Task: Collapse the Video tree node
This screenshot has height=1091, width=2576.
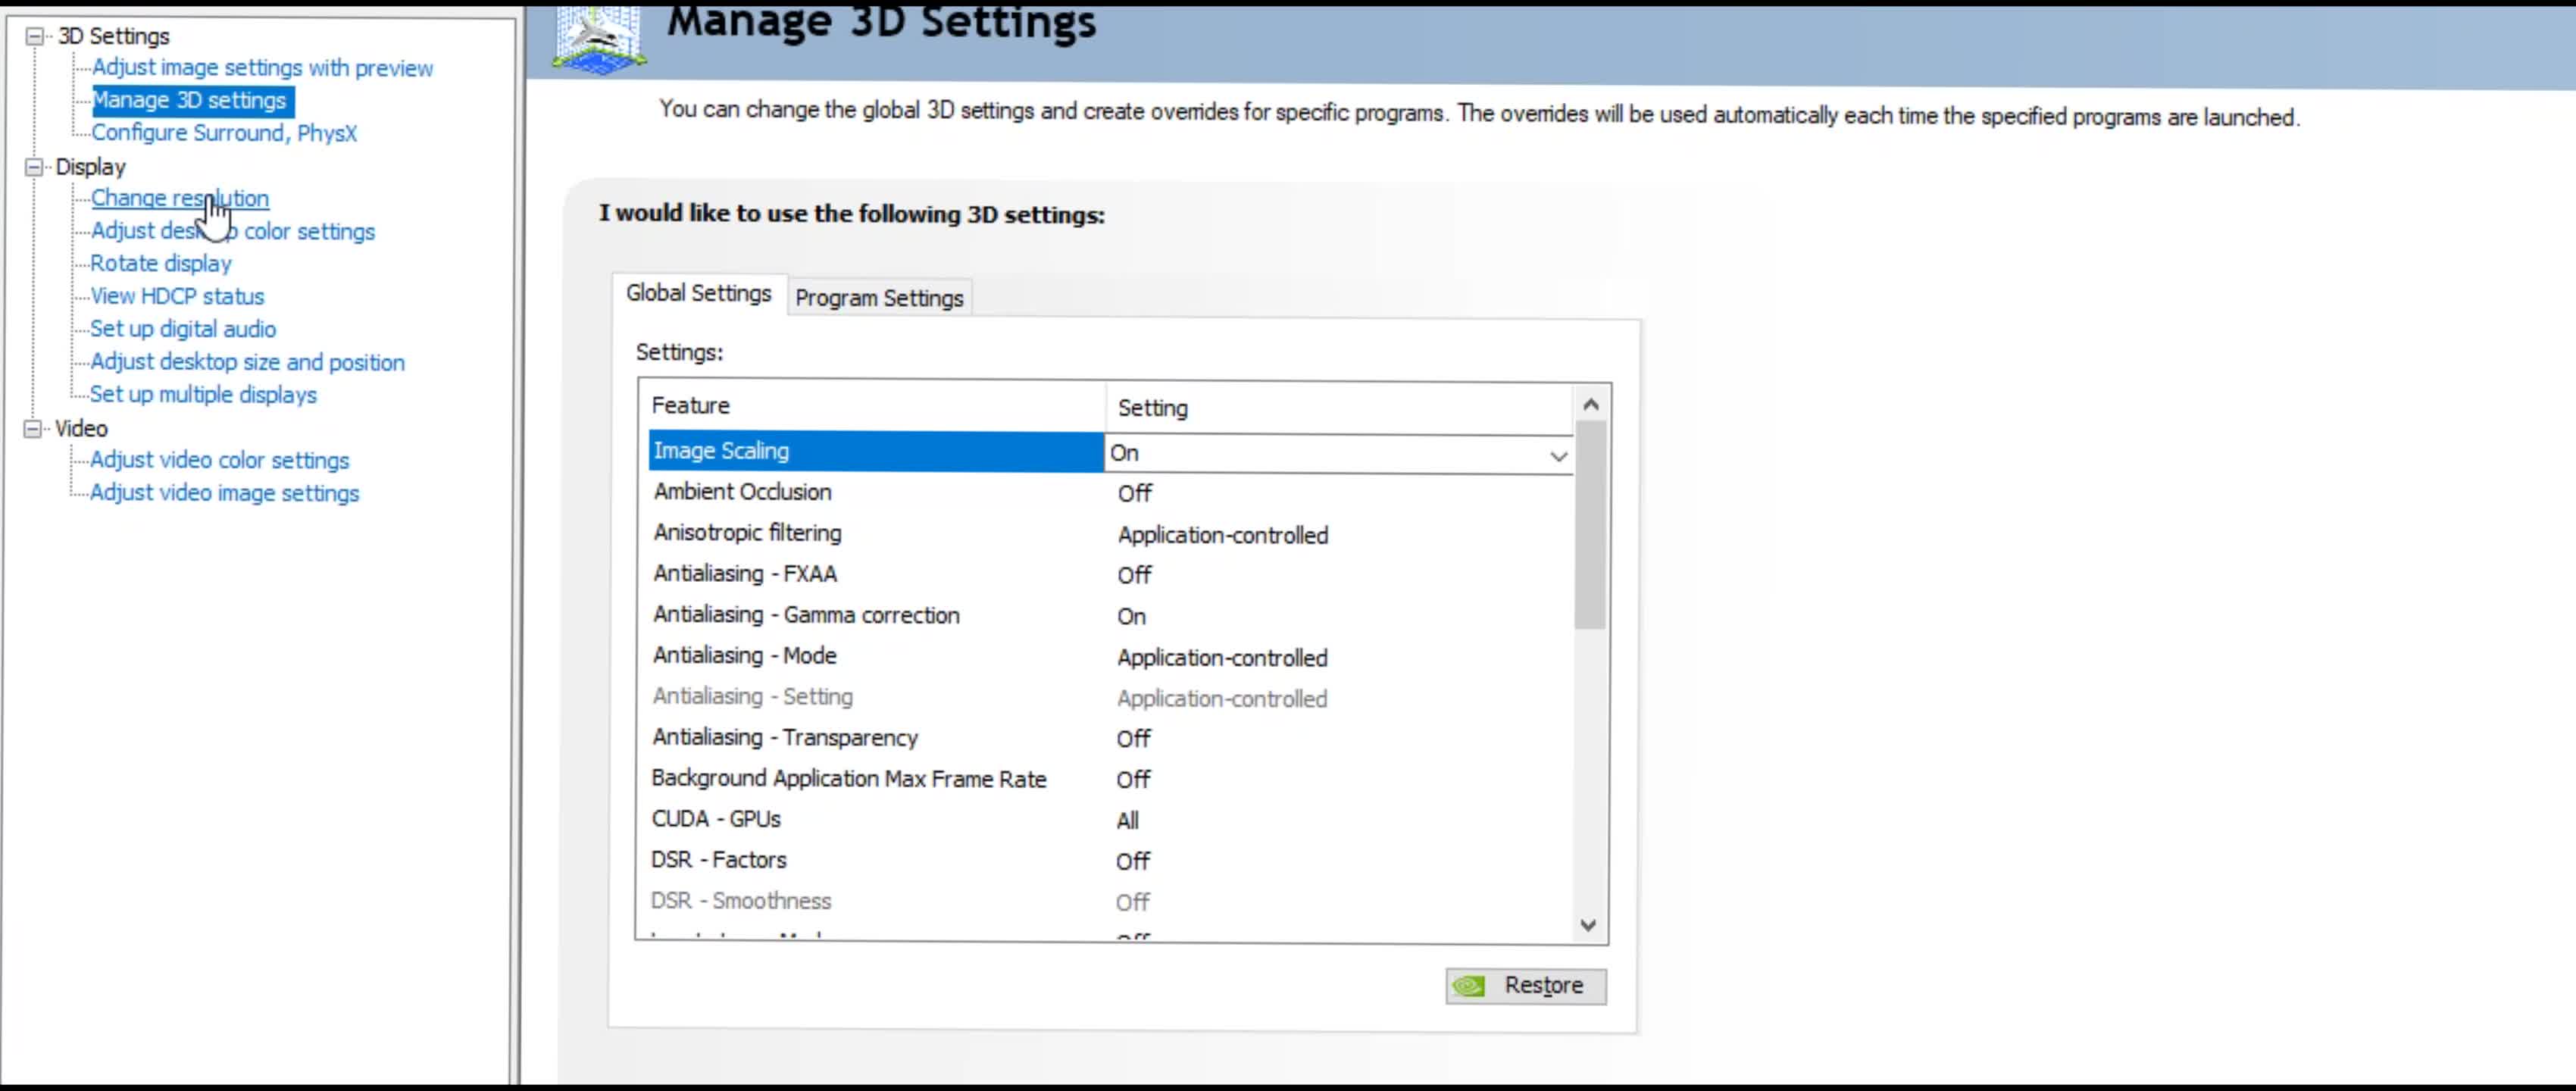Action: [33, 428]
